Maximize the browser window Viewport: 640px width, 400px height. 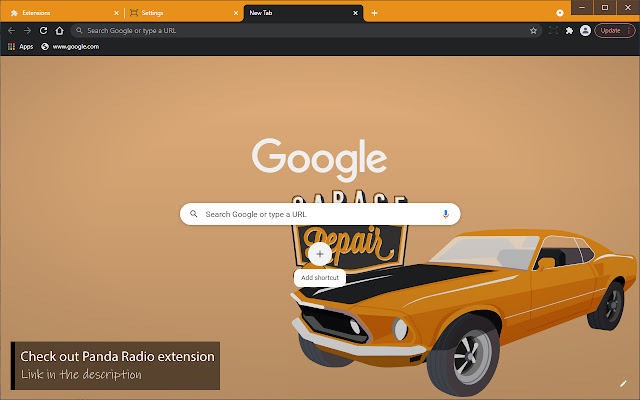click(605, 7)
